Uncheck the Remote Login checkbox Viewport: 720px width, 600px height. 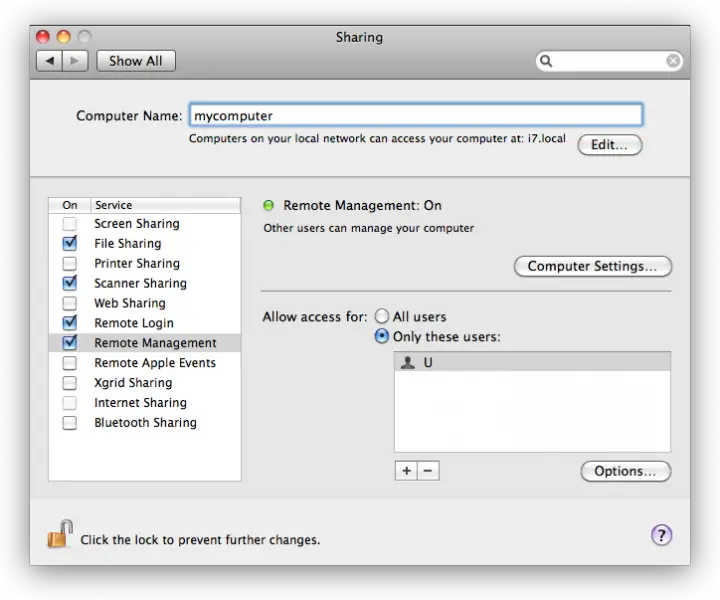pos(70,322)
